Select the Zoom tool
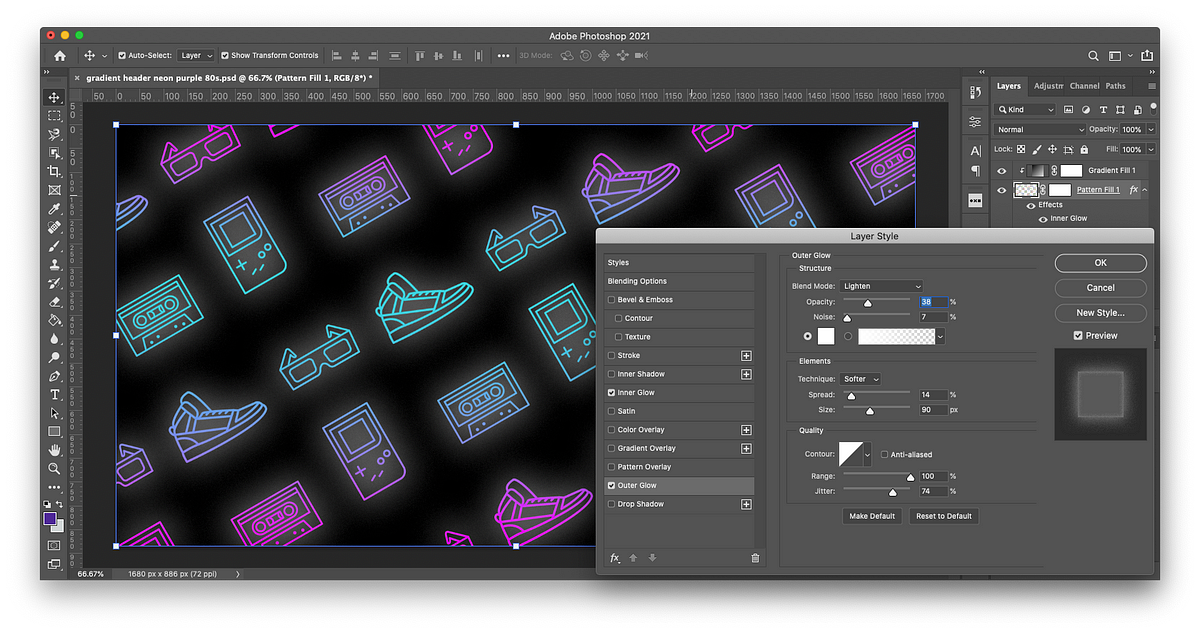The image size is (1200, 633). [x=54, y=468]
